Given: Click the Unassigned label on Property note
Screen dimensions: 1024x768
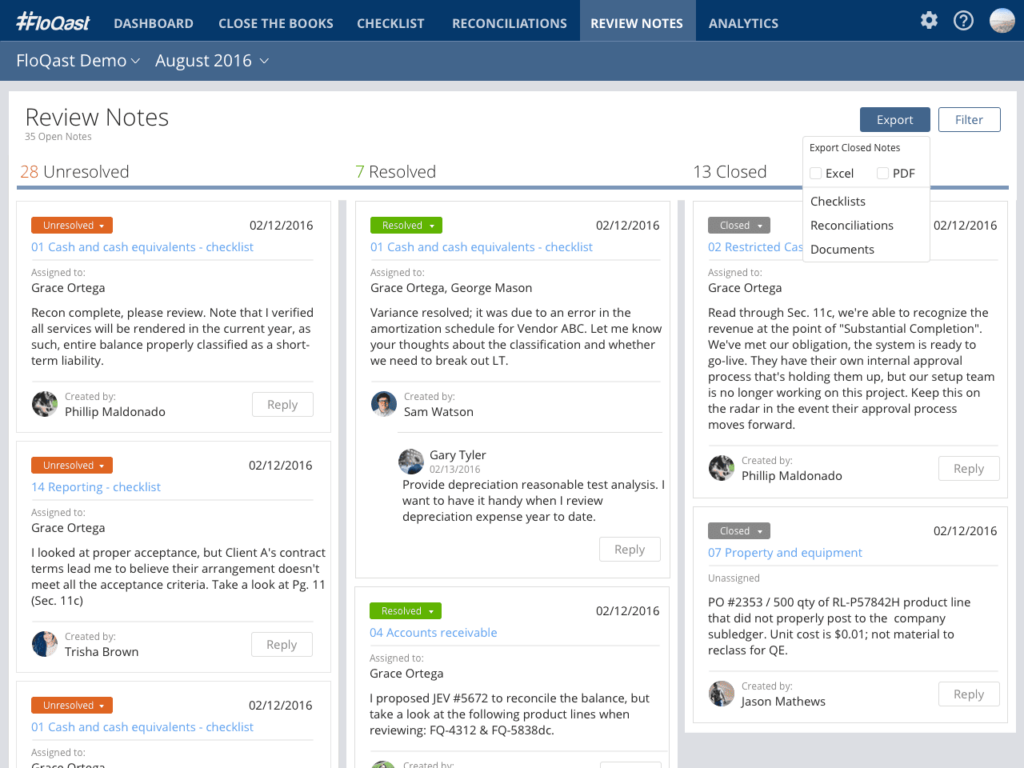Looking at the screenshot, I should point(733,578).
